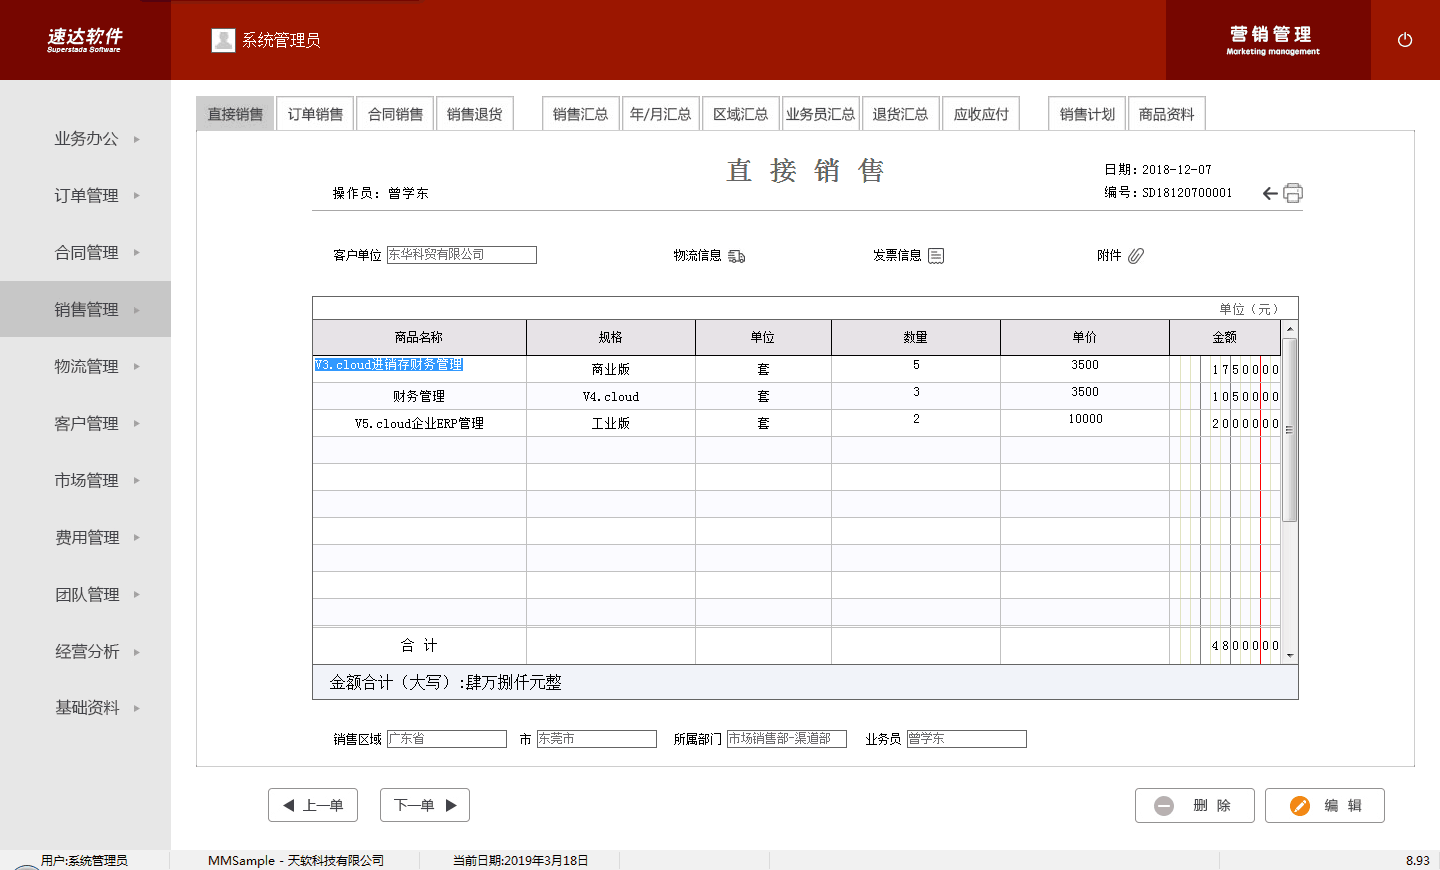The image size is (1440, 870).
Task: Click the 速达软件 logo
Action: coord(85,40)
